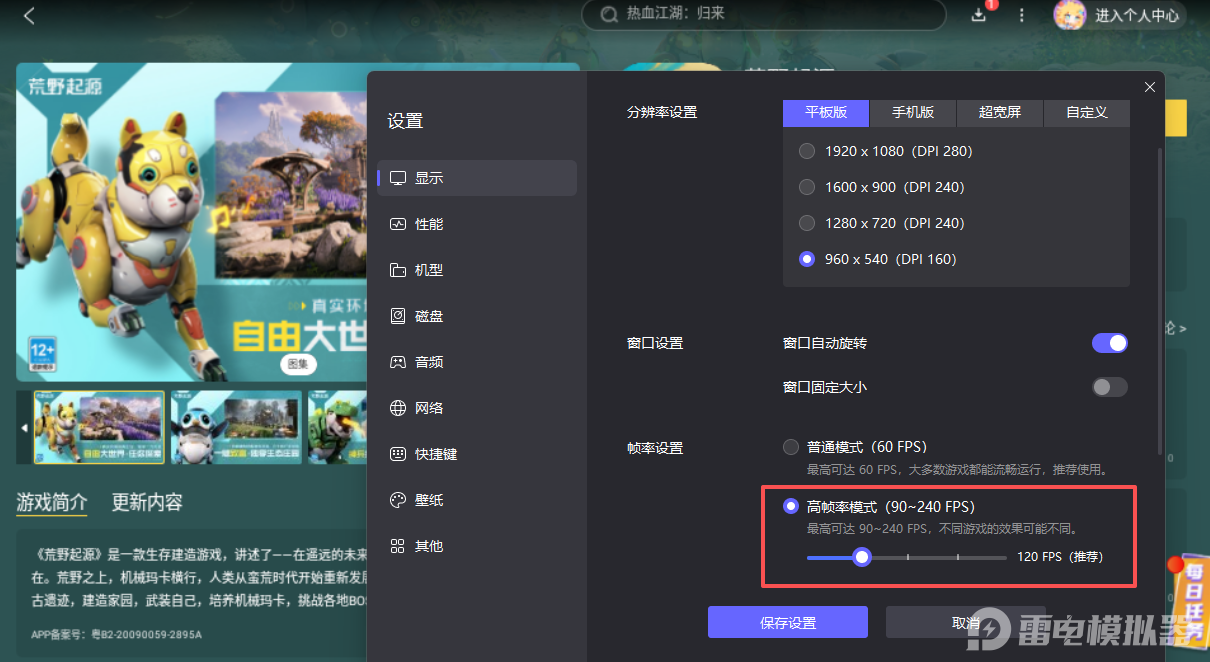Click the large 荒野起源 banner image
1210x662 pixels.
click(x=192, y=222)
